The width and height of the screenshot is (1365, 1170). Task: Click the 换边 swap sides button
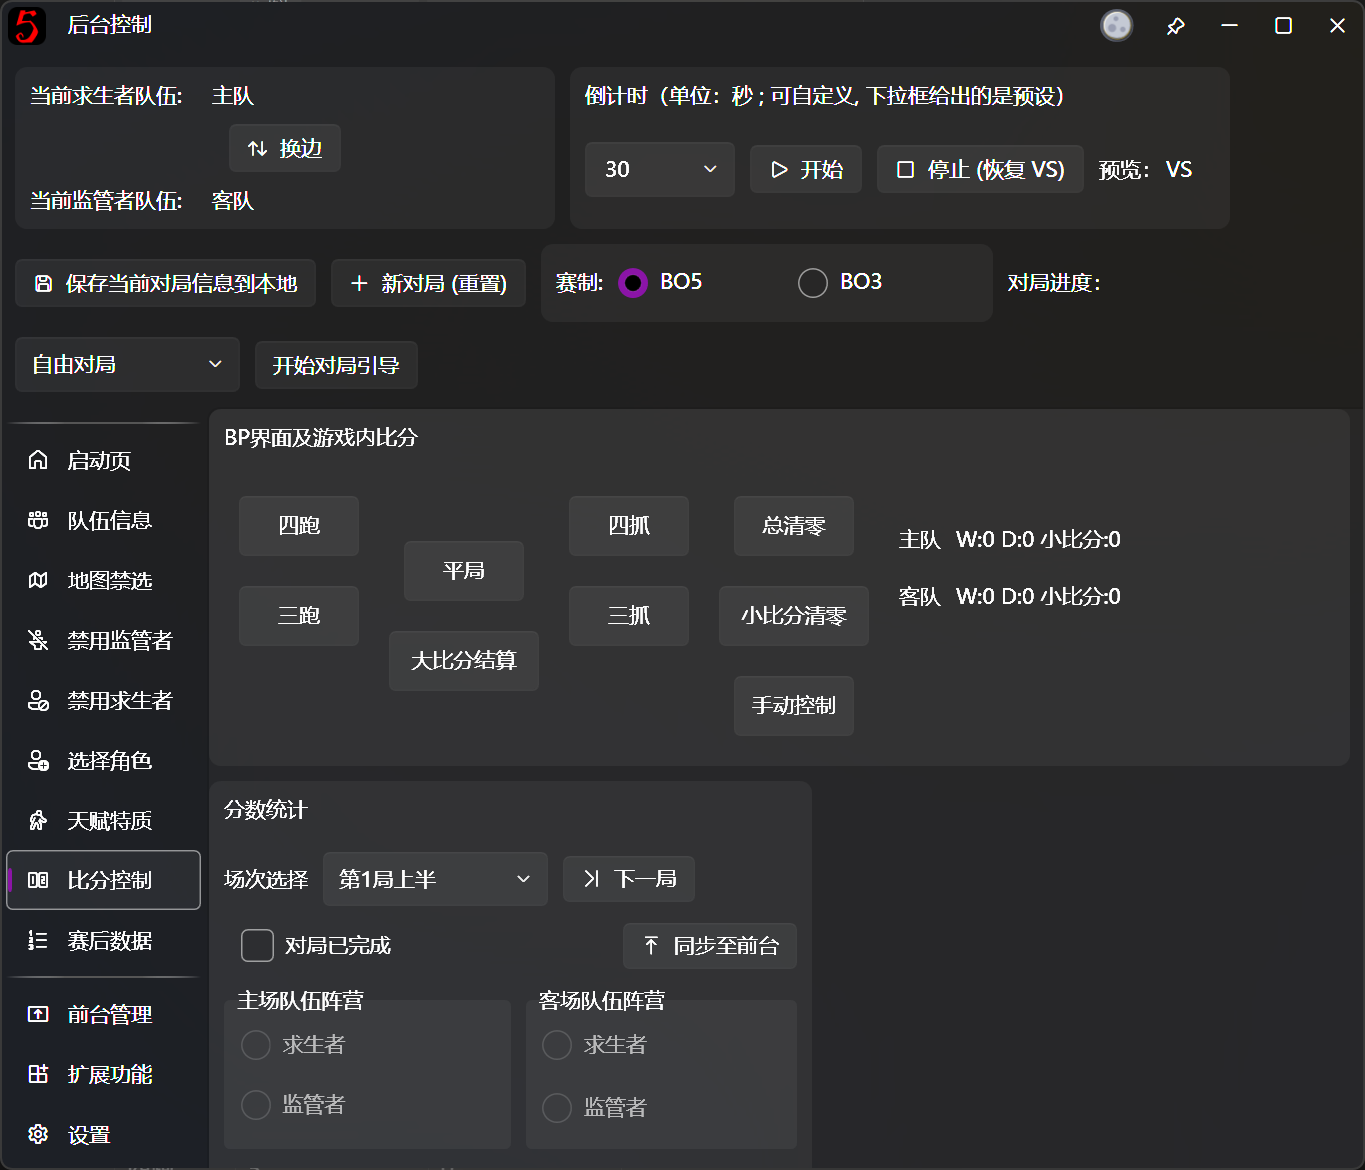284,147
